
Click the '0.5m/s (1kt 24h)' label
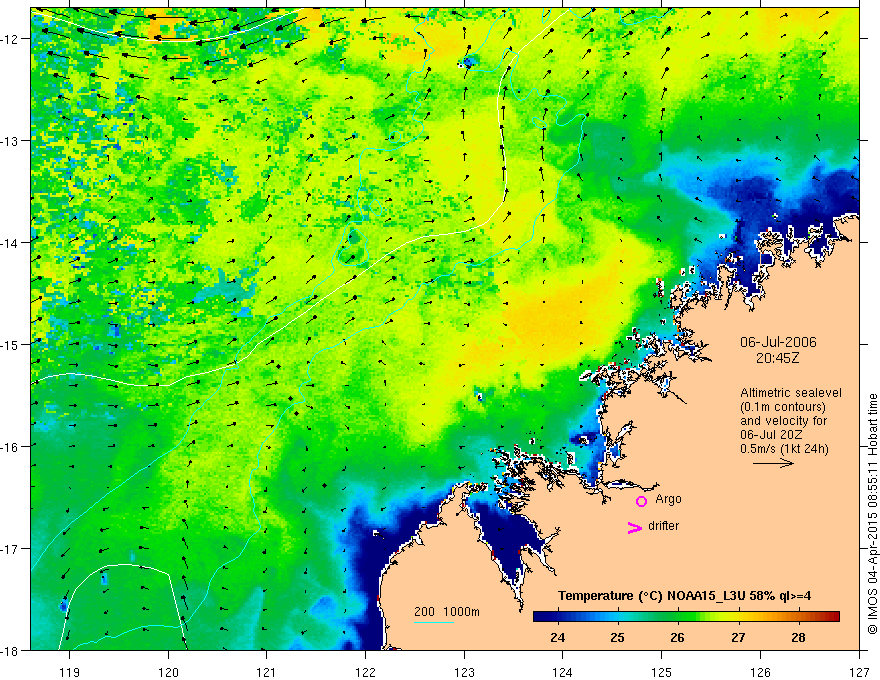click(x=784, y=449)
